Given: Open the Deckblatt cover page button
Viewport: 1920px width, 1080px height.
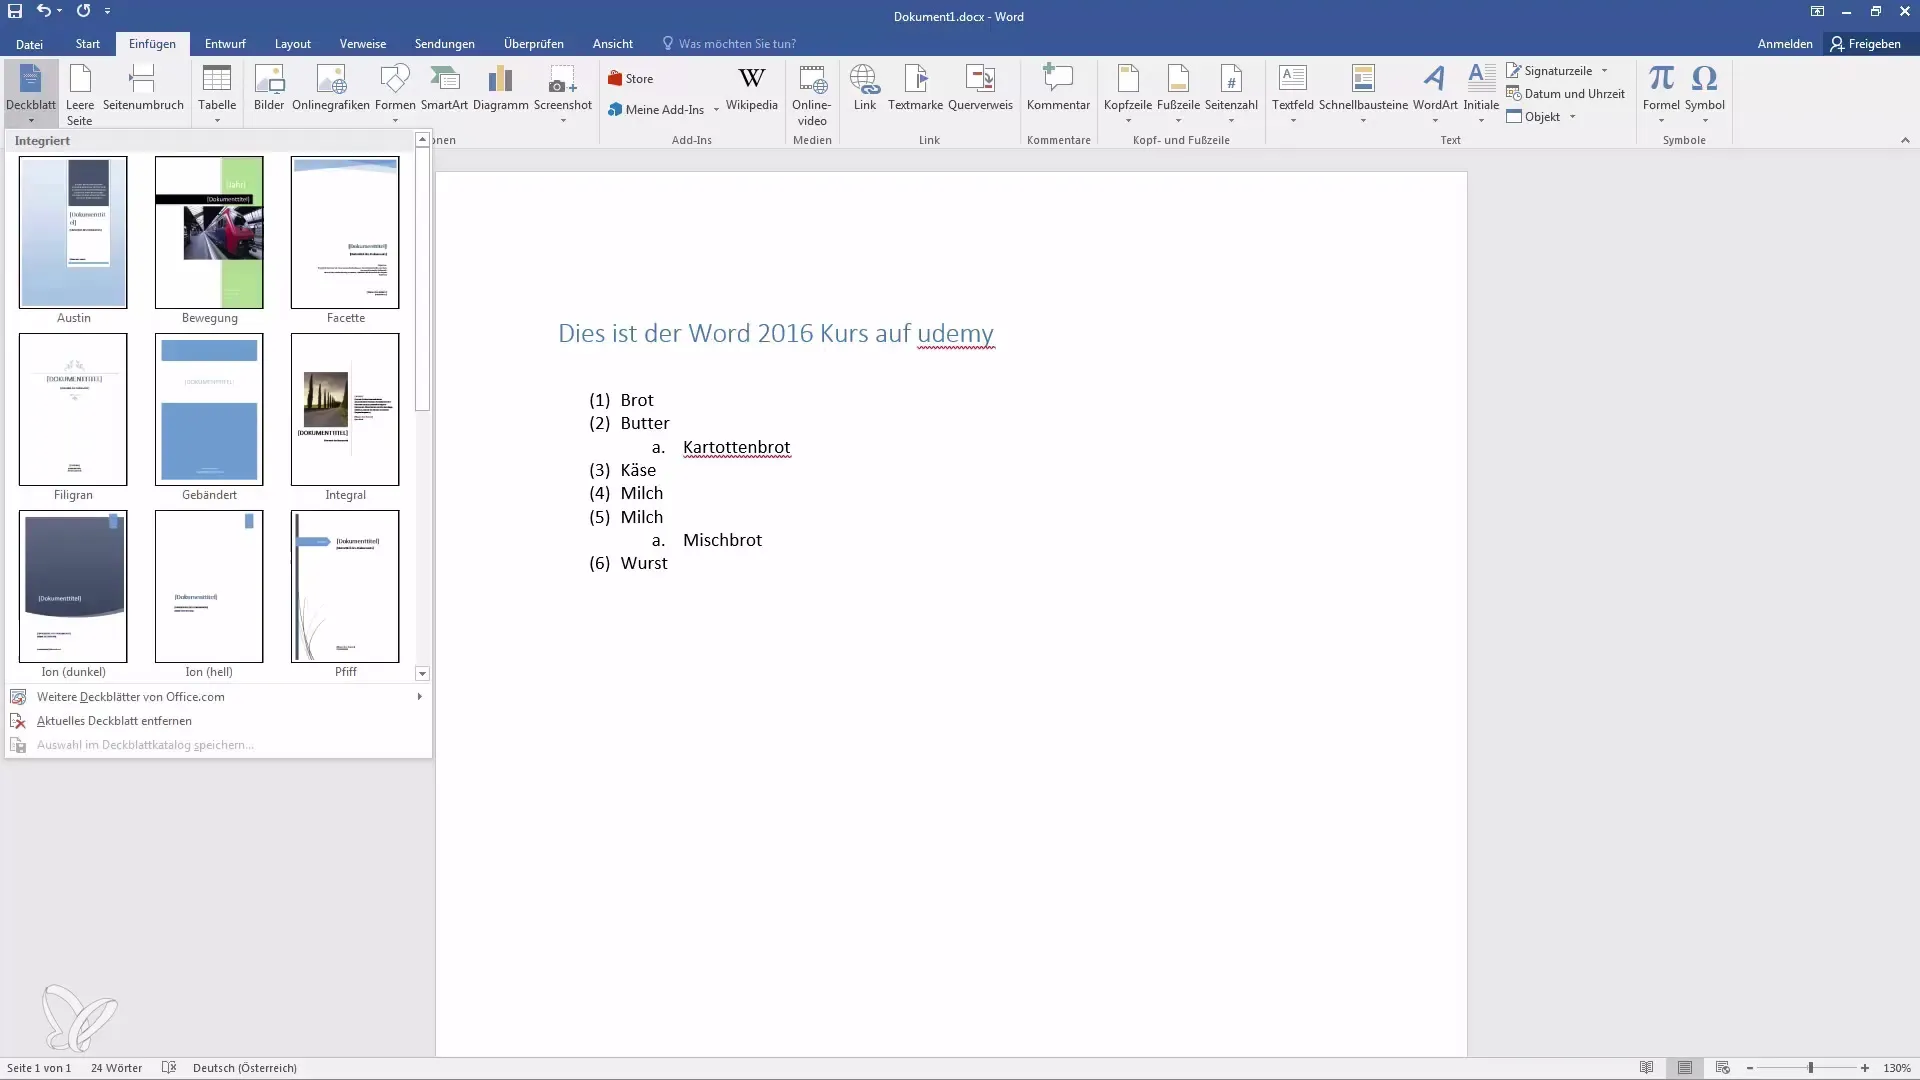Looking at the screenshot, I should click(31, 93).
